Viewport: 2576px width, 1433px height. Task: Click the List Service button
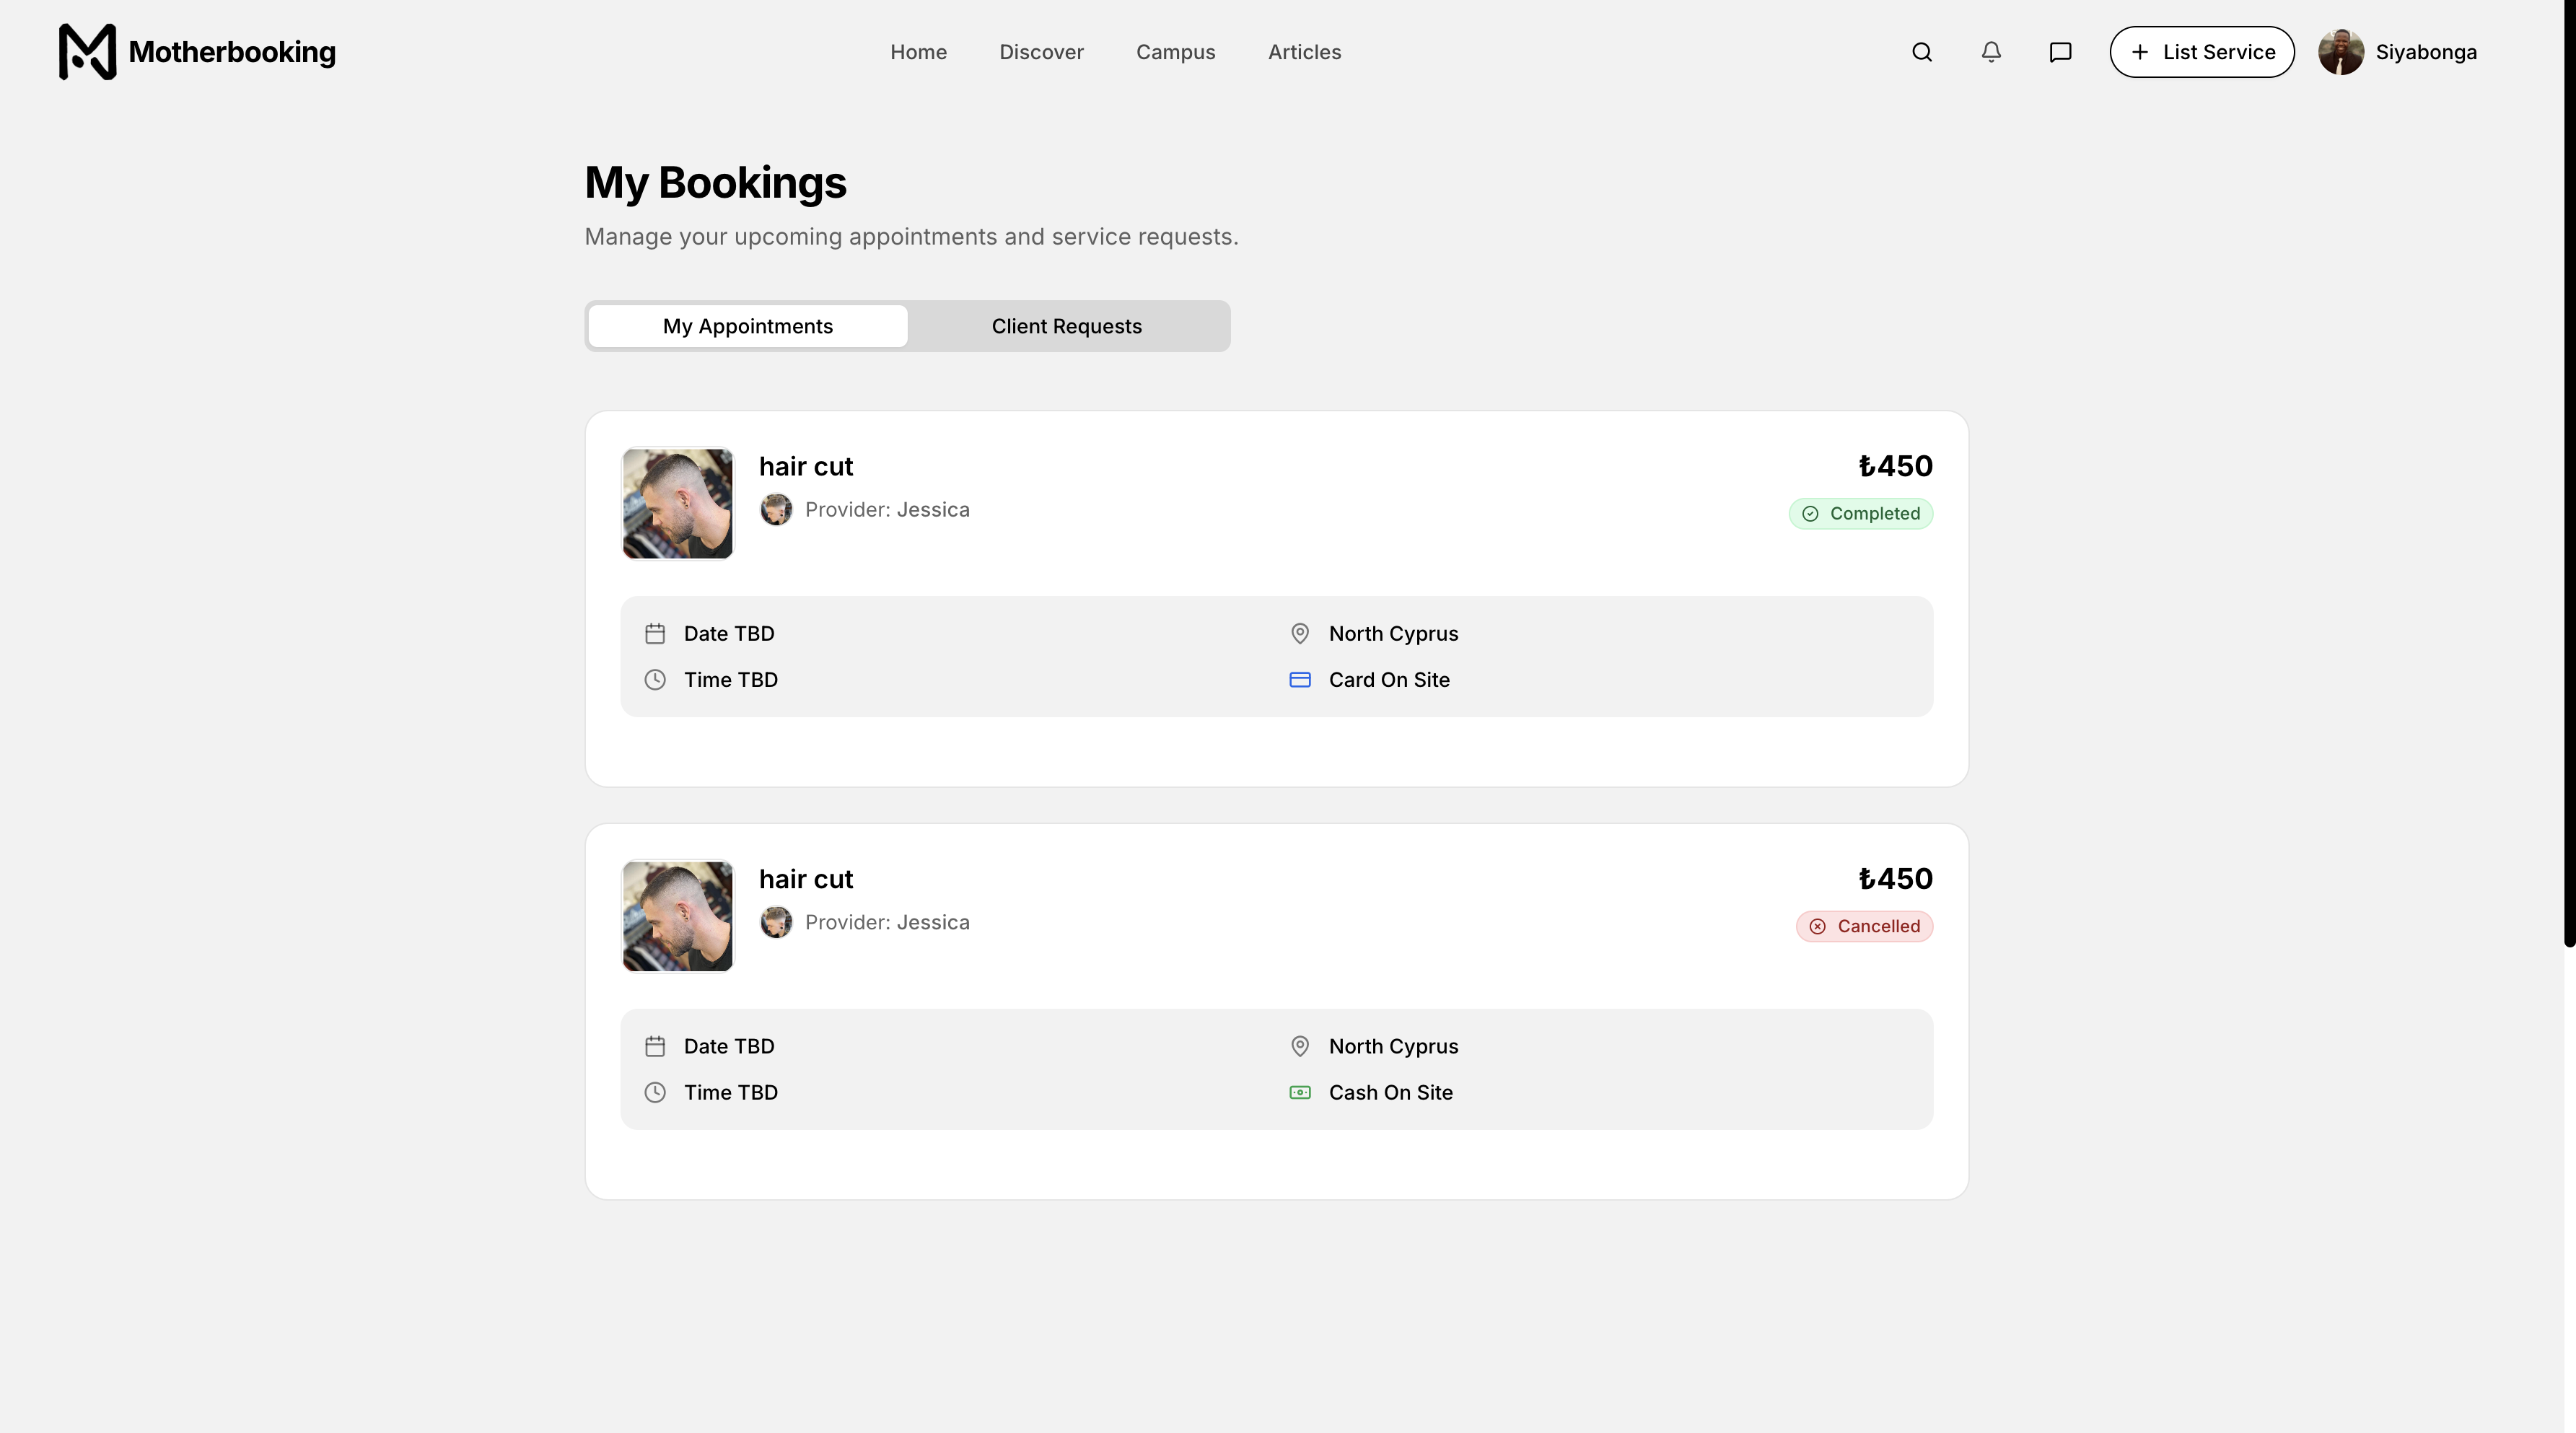click(2202, 52)
